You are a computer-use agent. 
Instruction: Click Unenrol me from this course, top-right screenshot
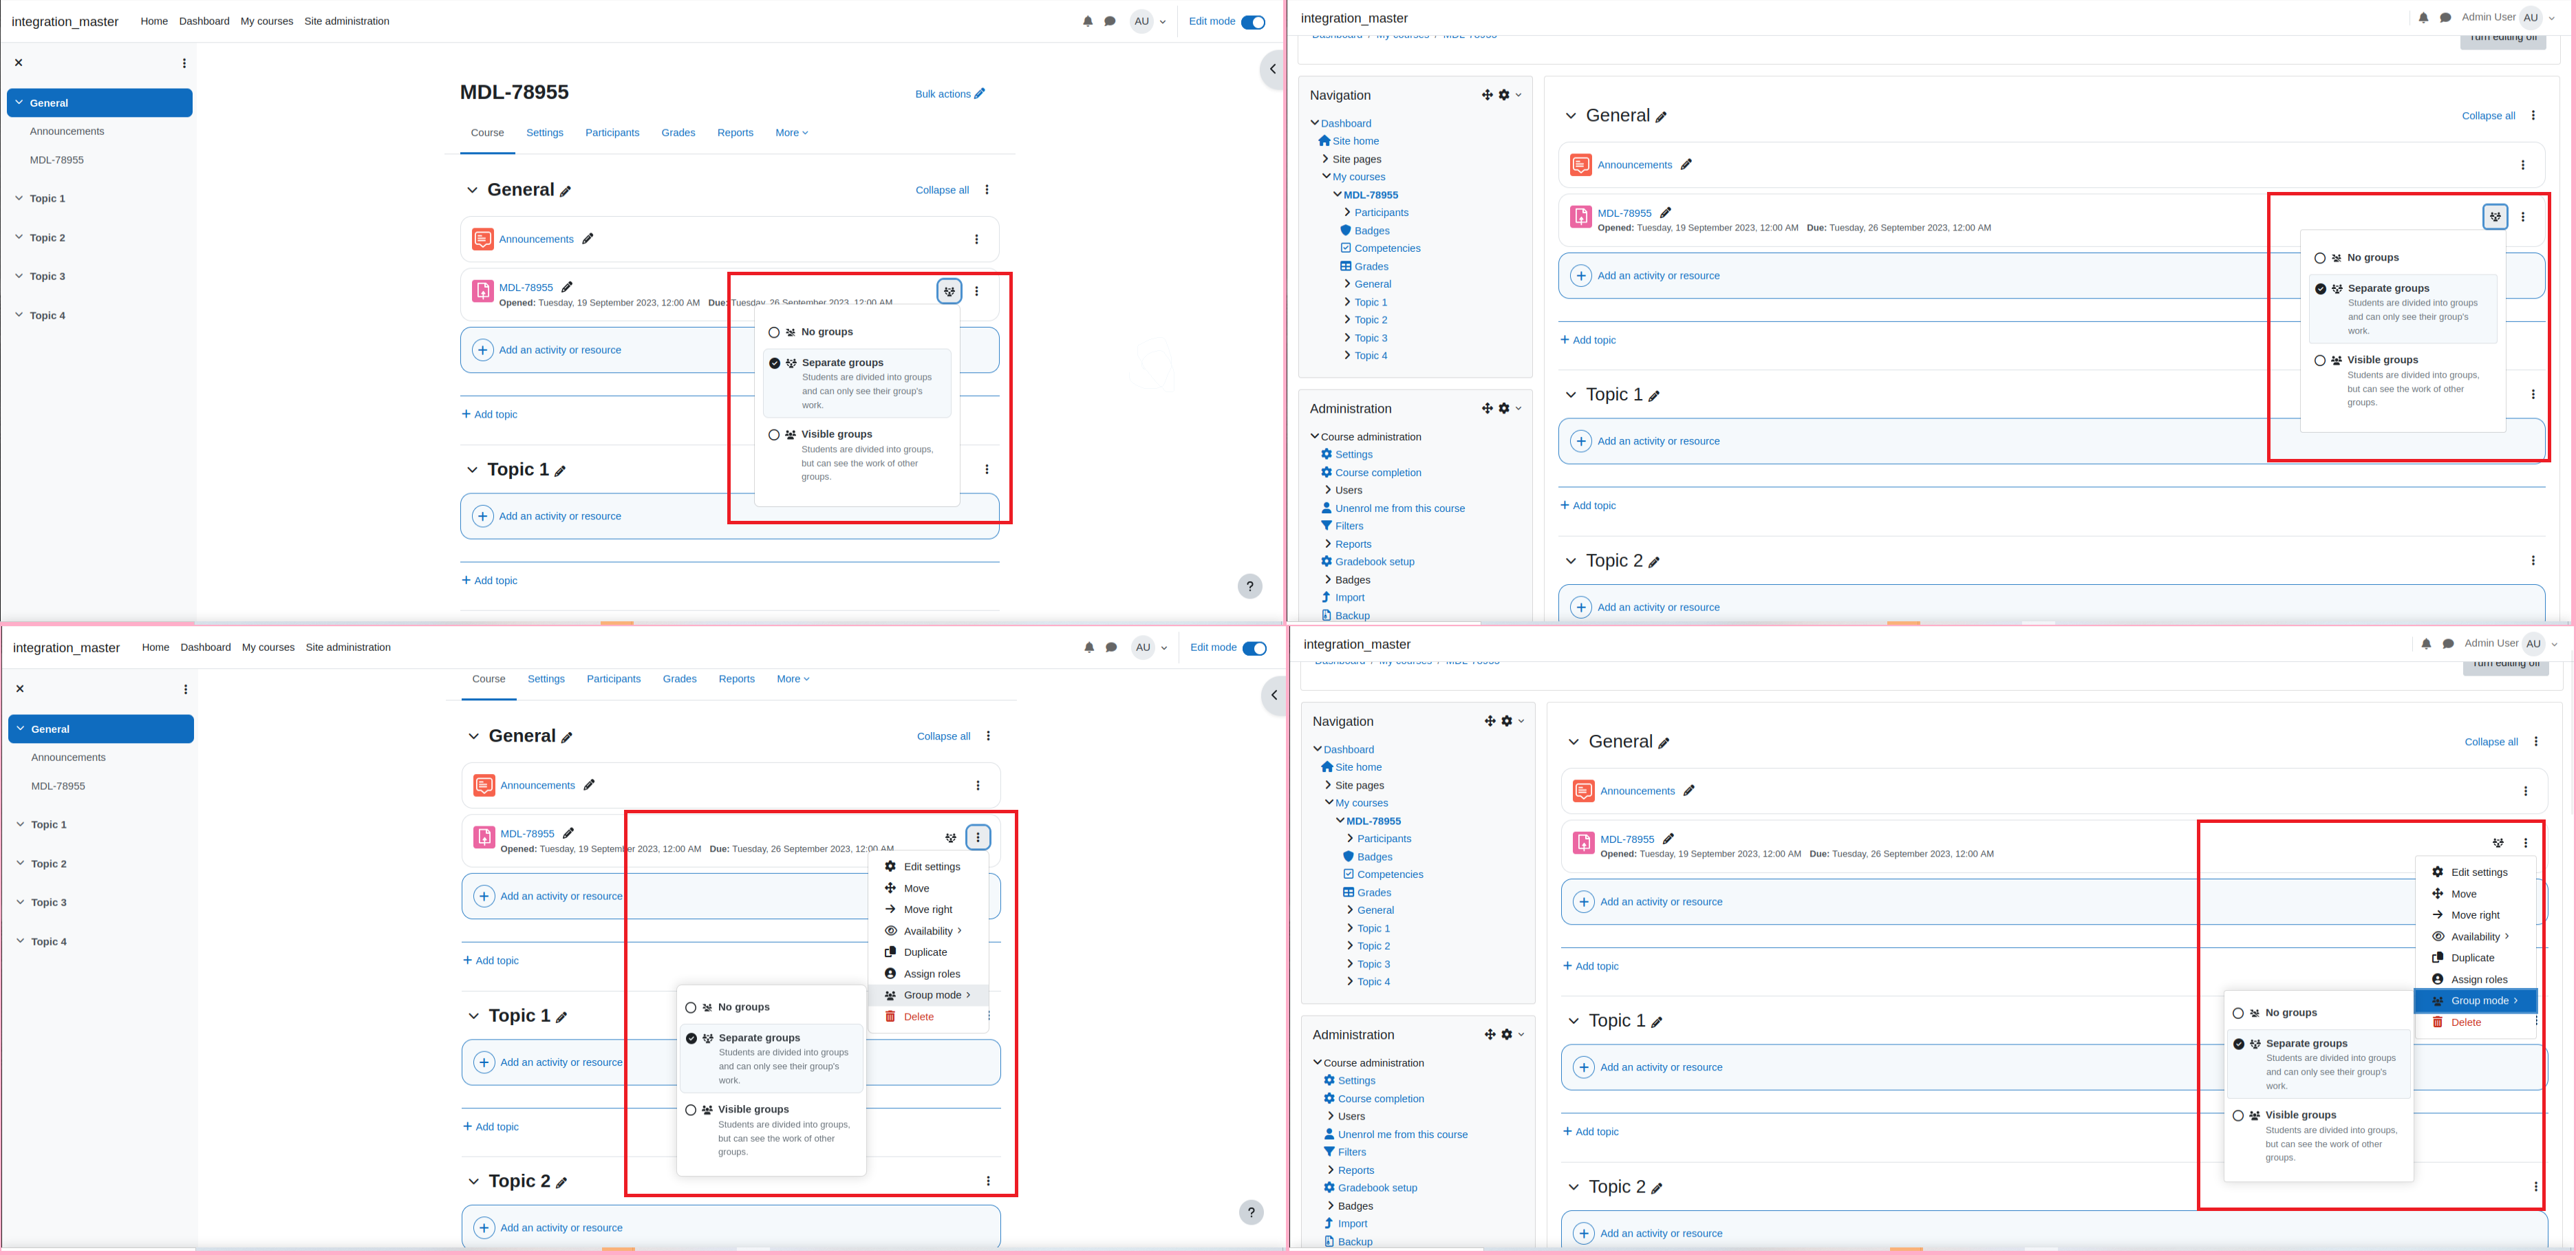pyautogui.click(x=1400, y=508)
